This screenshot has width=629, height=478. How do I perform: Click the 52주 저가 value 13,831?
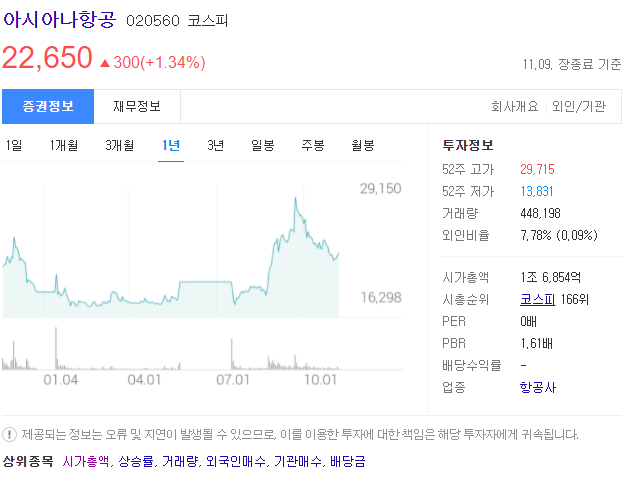pyautogui.click(x=537, y=191)
